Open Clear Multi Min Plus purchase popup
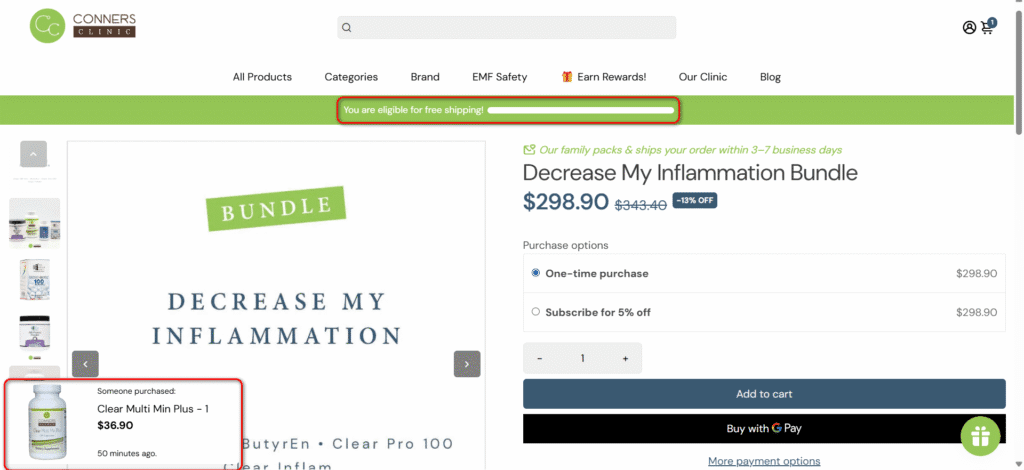This screenshot has height=470, width=1024. 152,409
